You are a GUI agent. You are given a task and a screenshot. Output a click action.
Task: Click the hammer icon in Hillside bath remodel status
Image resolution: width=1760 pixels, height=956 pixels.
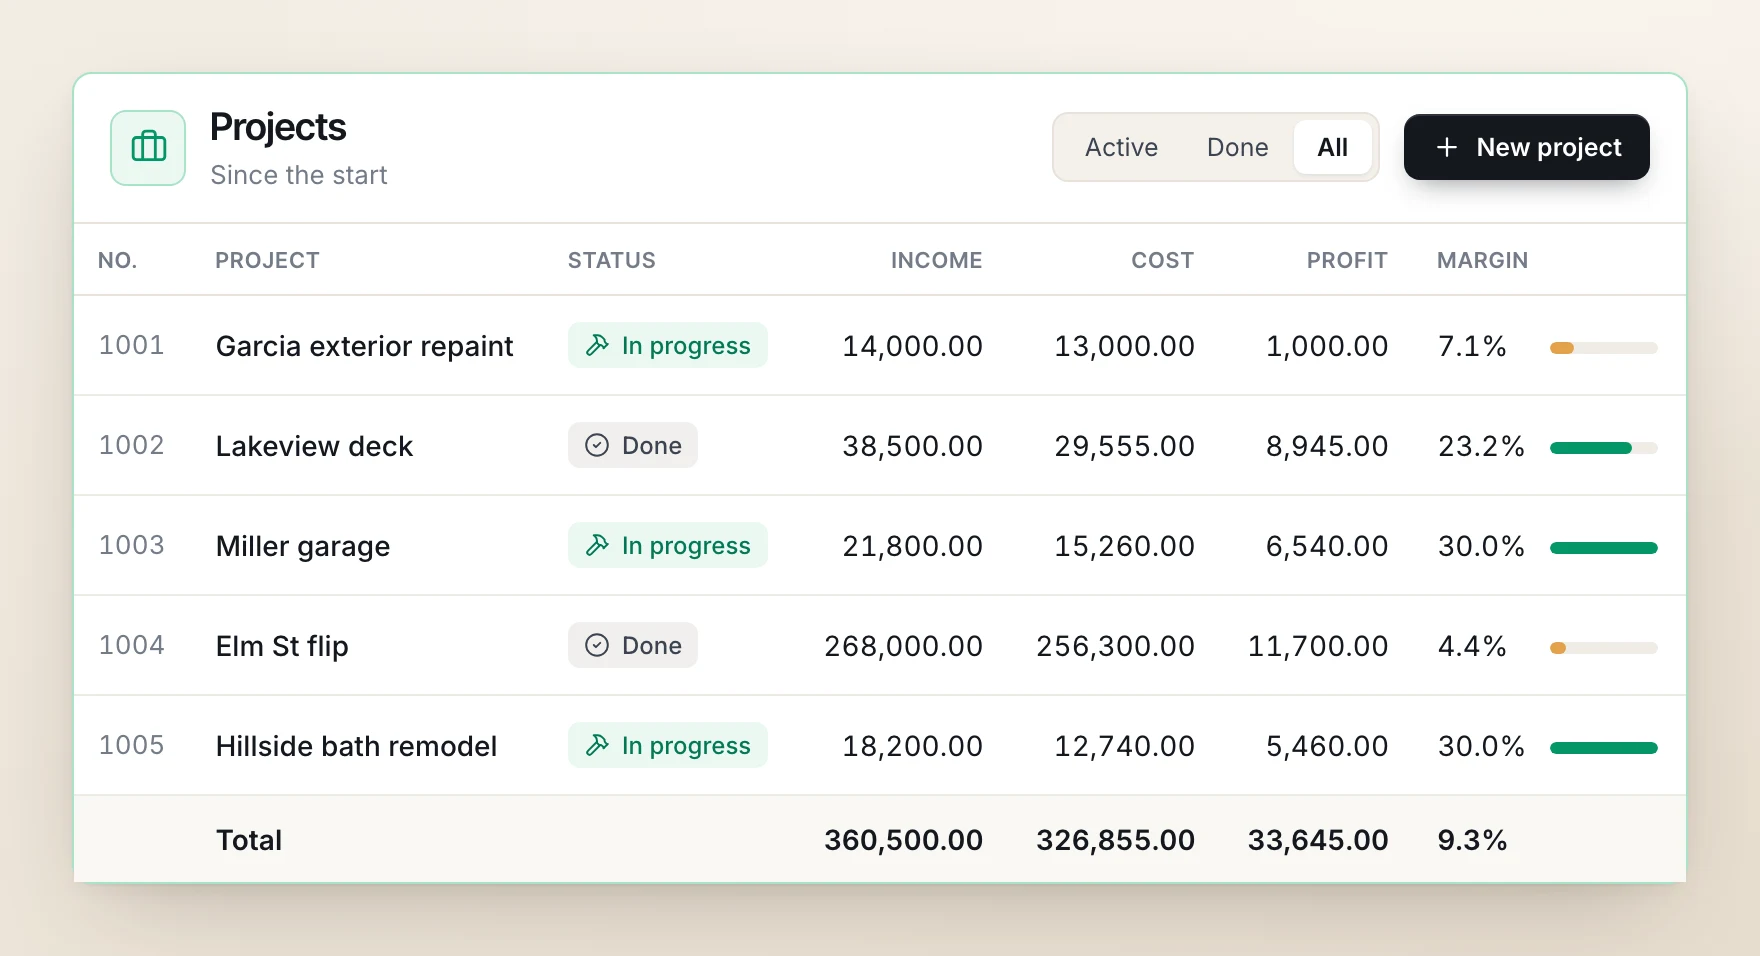(597, 745)
